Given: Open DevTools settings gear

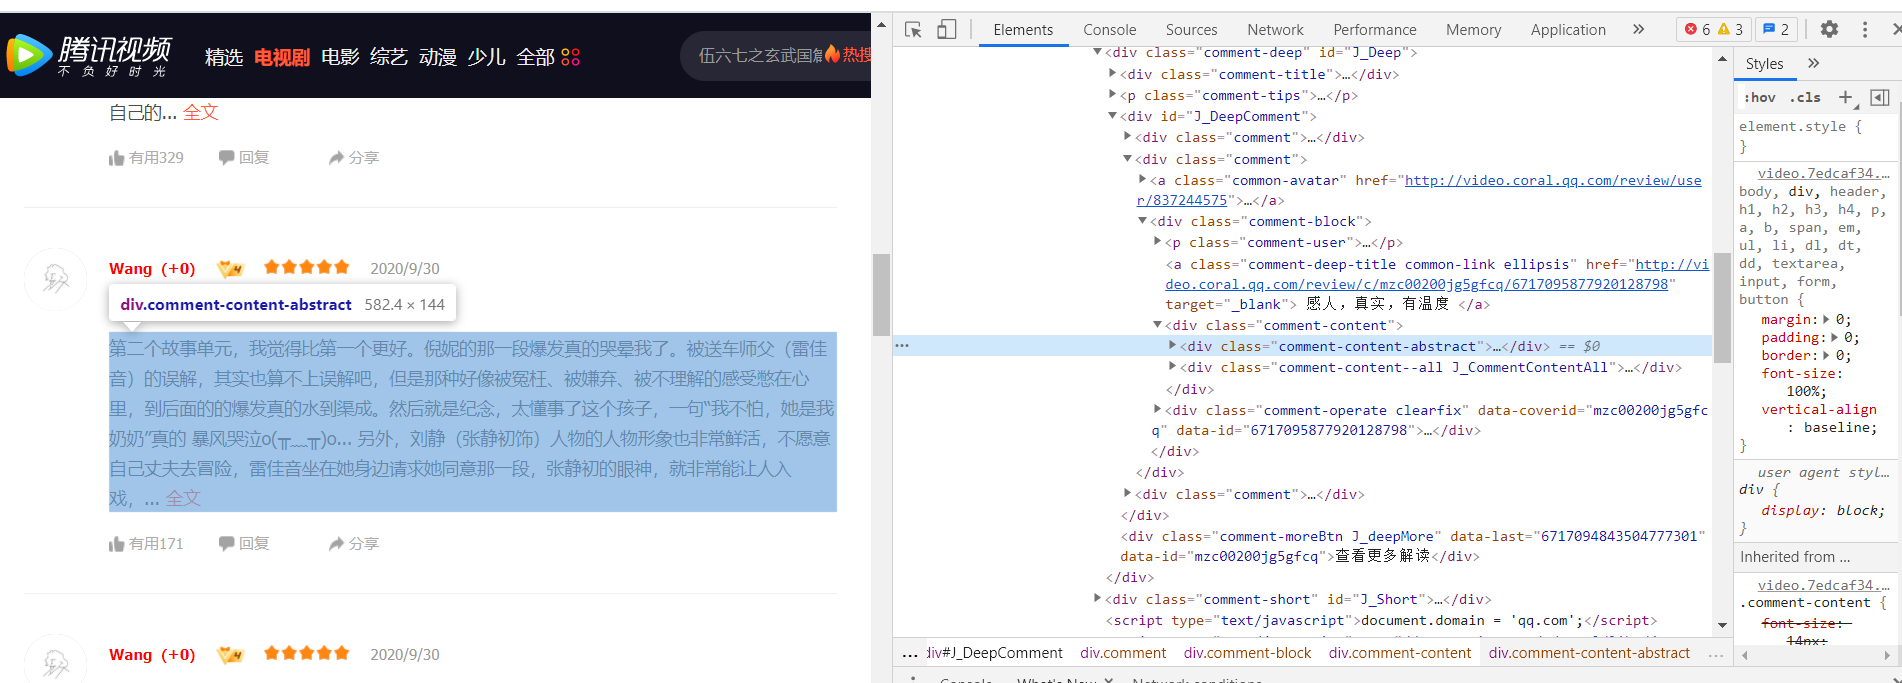Looking at the screenshot, I should (x=1829, y=30).
